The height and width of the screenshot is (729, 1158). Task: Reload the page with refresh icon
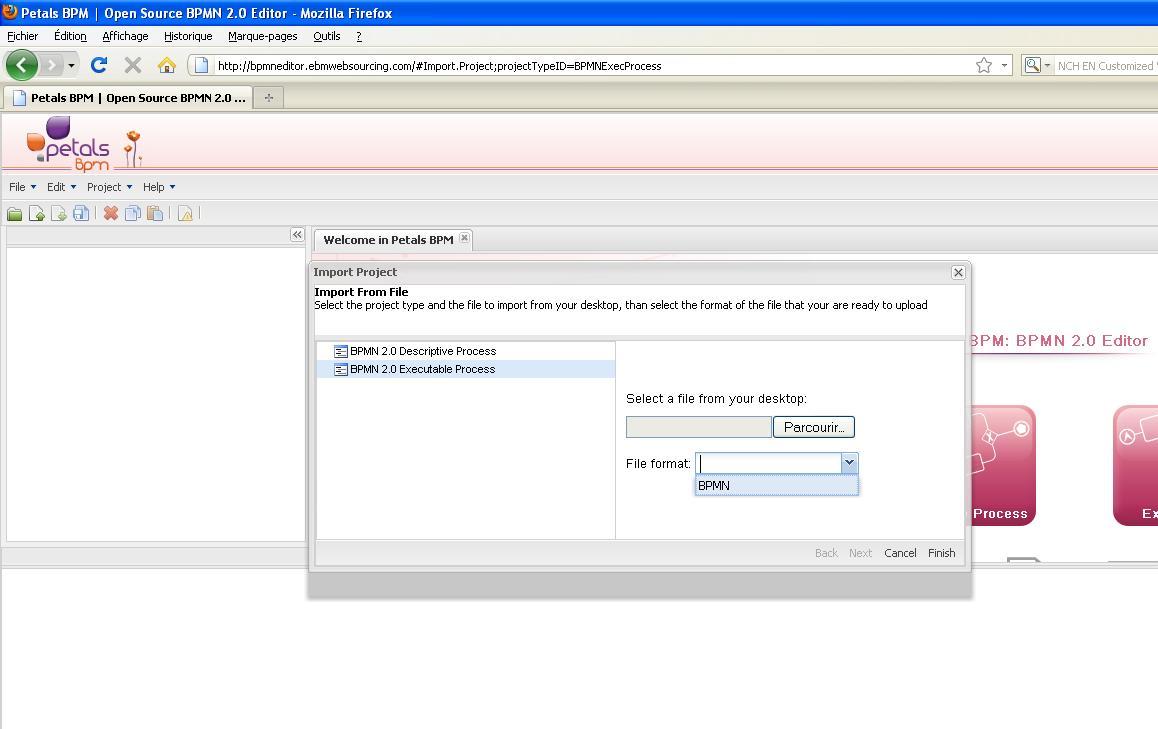99,65
